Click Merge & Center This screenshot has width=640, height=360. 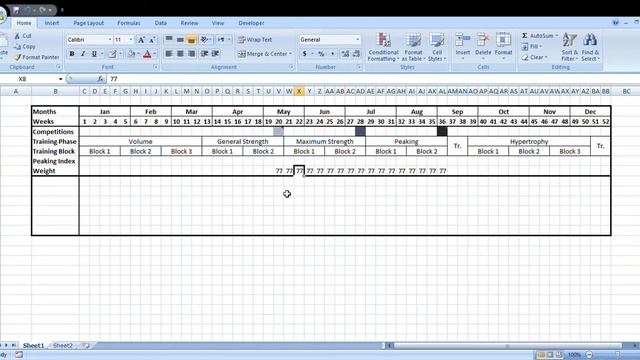(262, 53)
